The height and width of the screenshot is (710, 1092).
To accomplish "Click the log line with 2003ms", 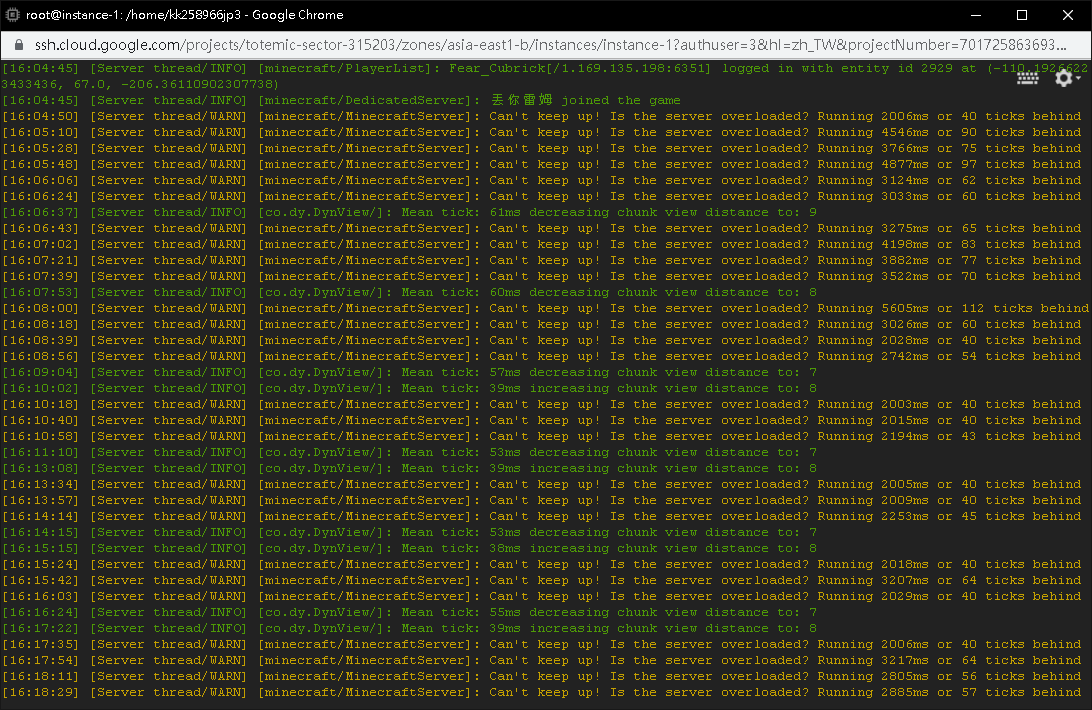I will tap(541, 405).
